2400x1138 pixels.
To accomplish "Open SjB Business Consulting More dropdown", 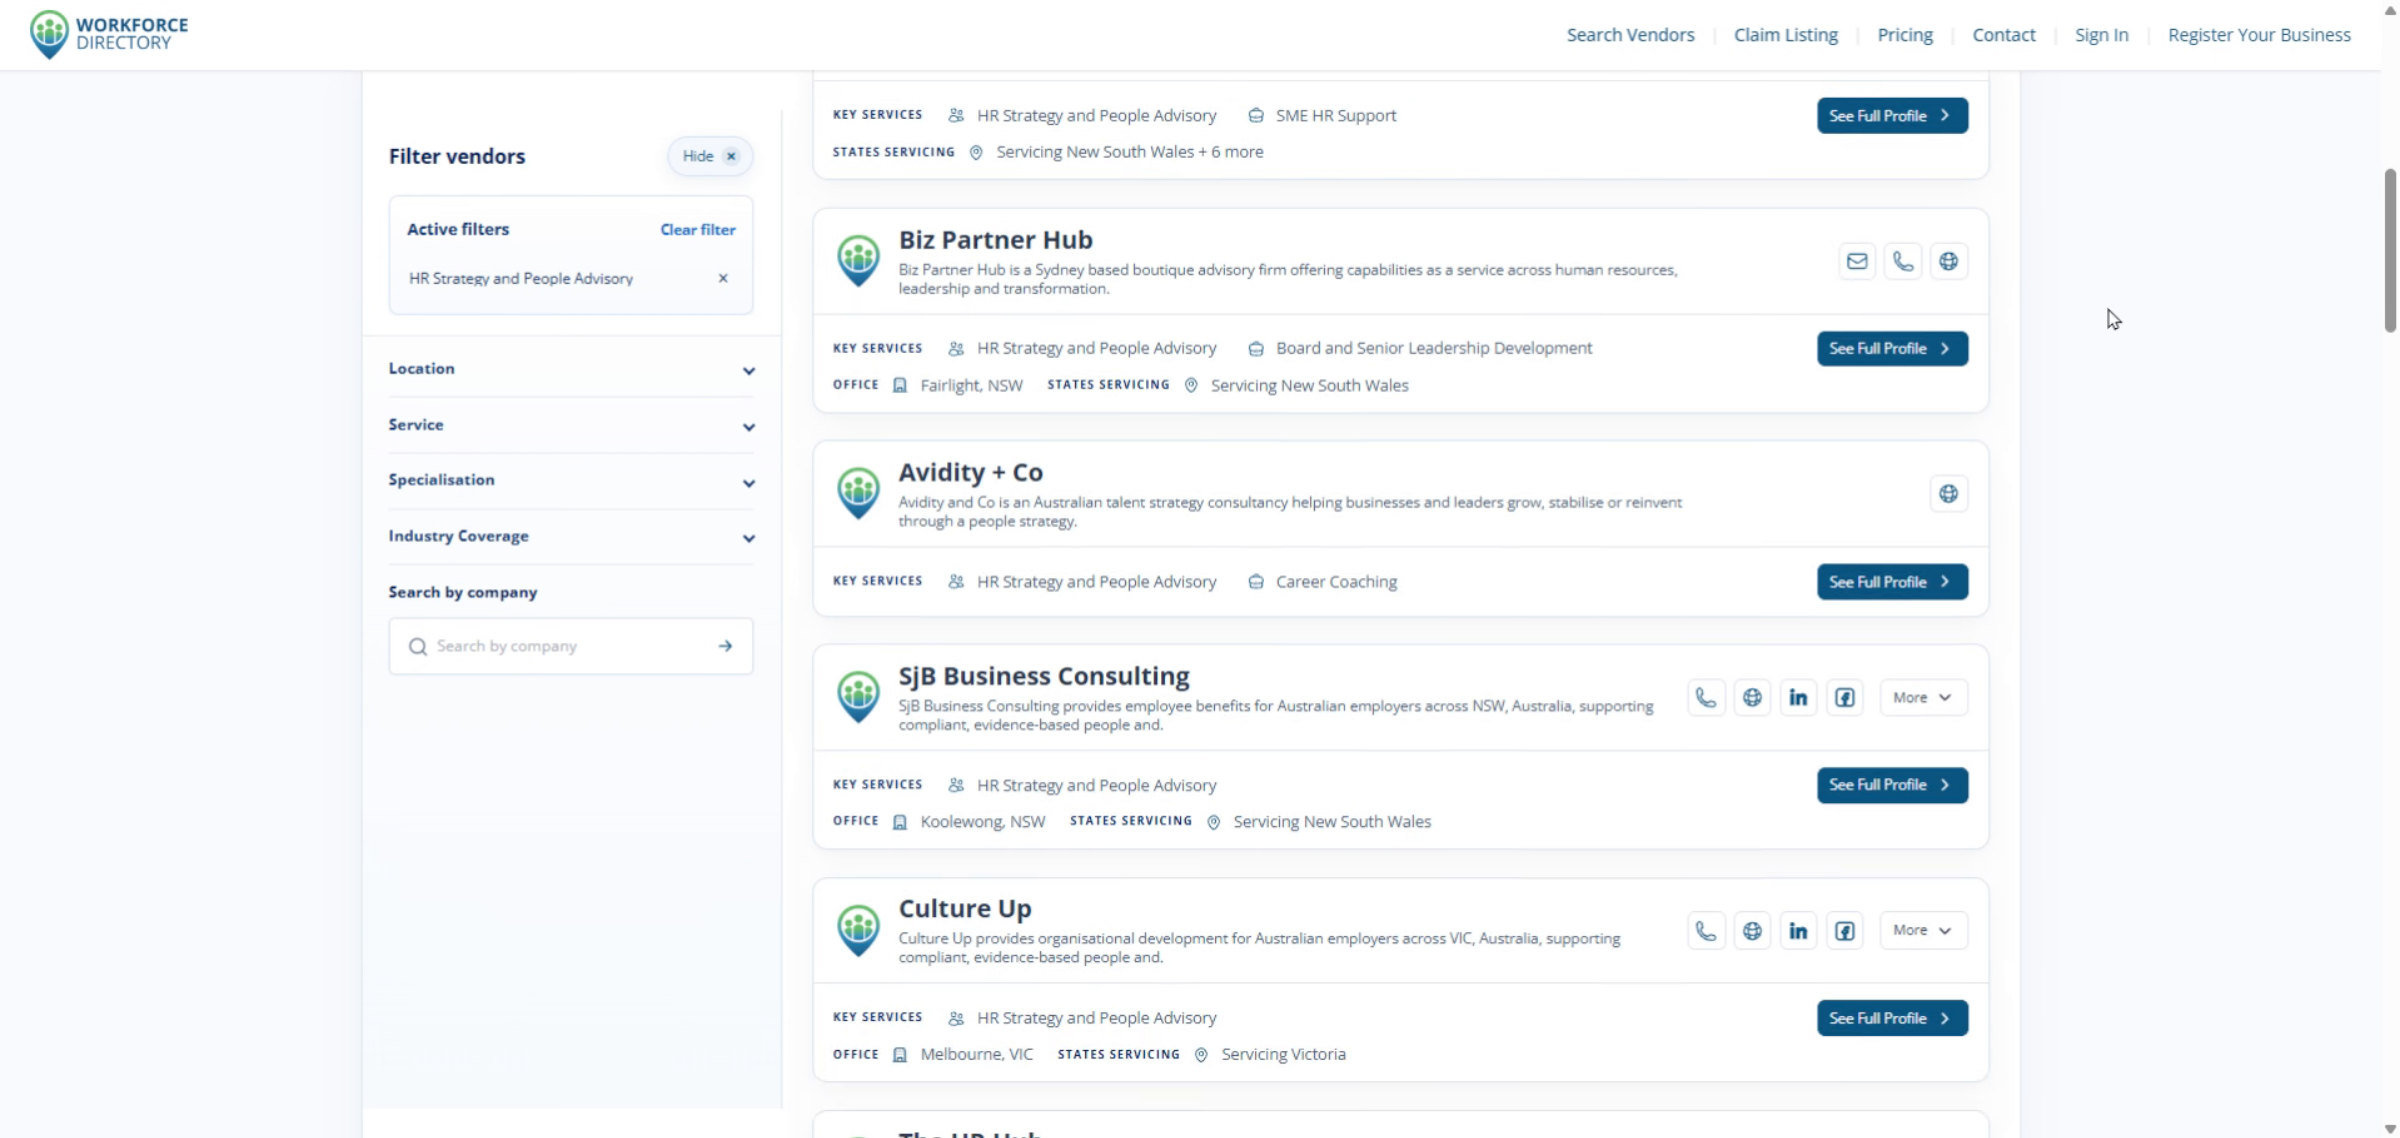I will point(1923,698).
